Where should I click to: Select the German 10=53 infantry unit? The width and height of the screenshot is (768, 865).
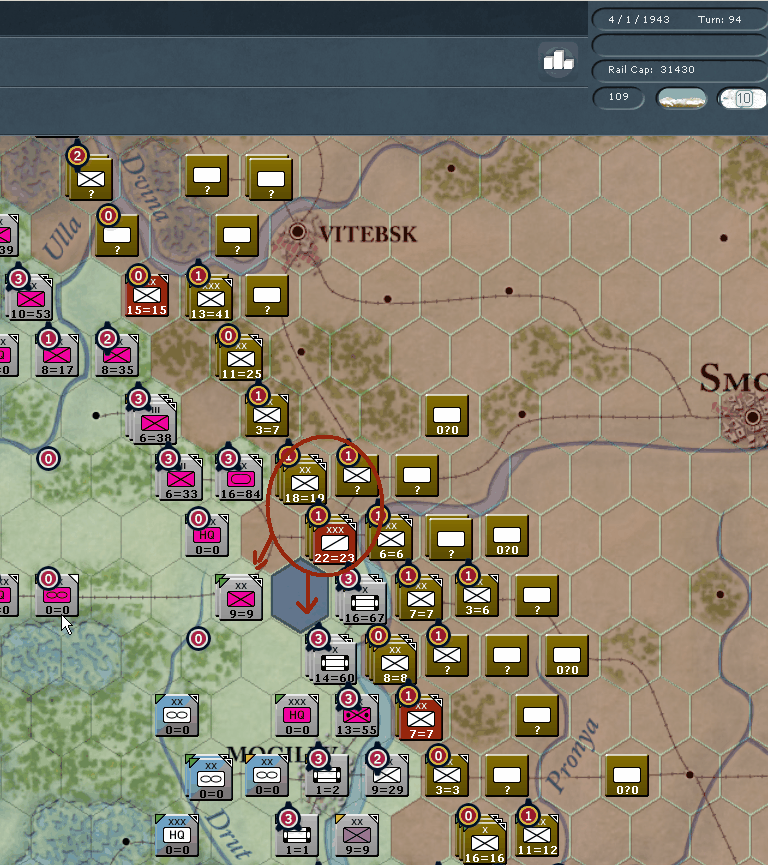[x=31, y=298]
